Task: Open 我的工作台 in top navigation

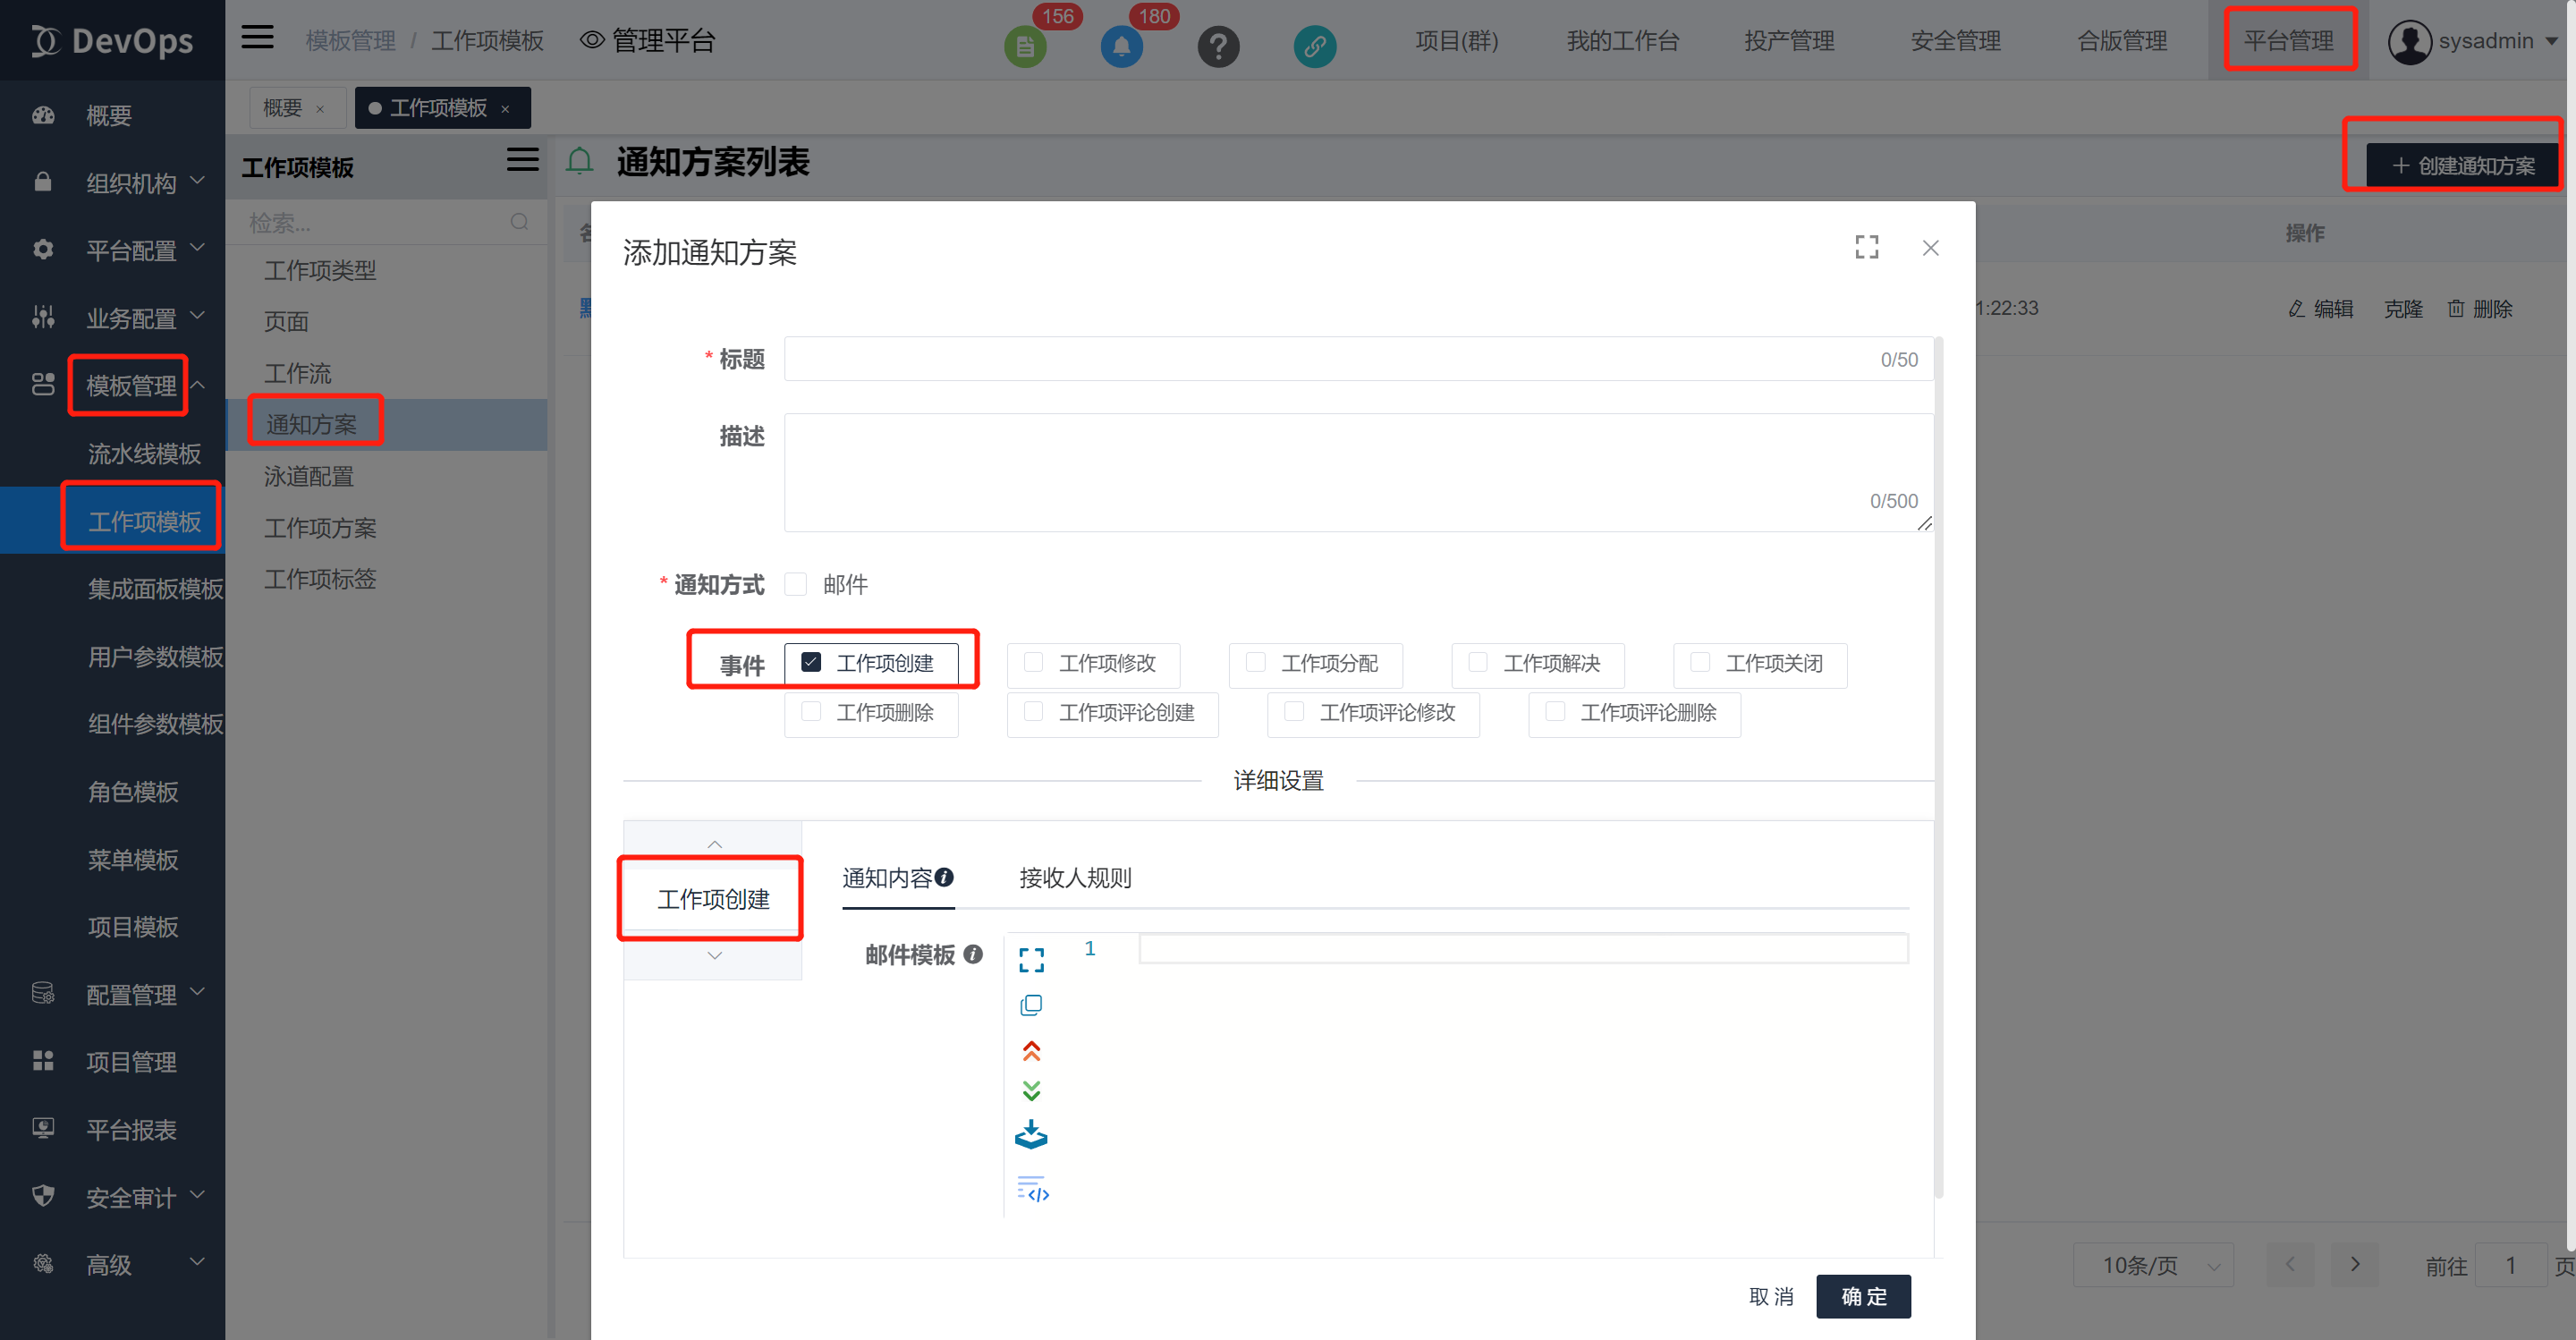Action: (1622, 41)
